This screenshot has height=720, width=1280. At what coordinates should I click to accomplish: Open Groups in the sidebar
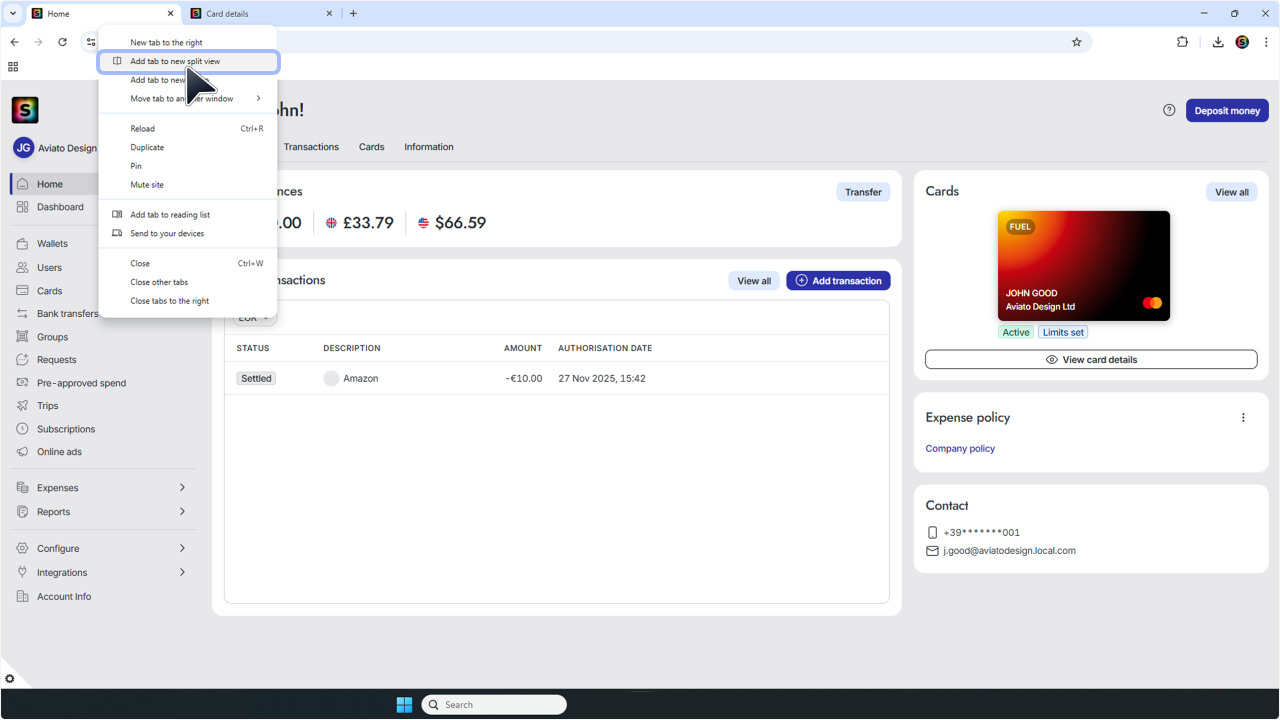(x=52, y=337)
